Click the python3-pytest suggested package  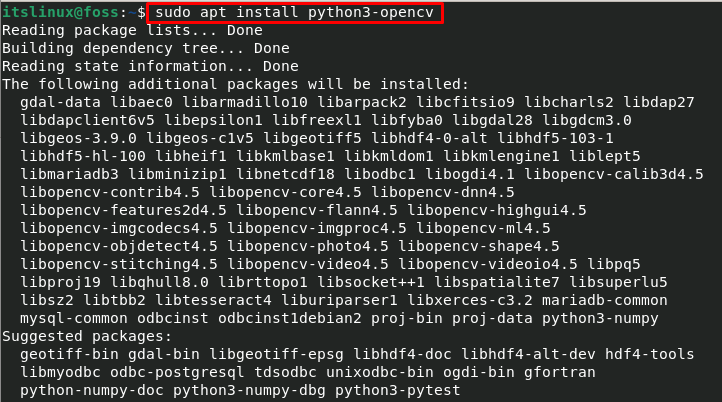pos(397,390)
